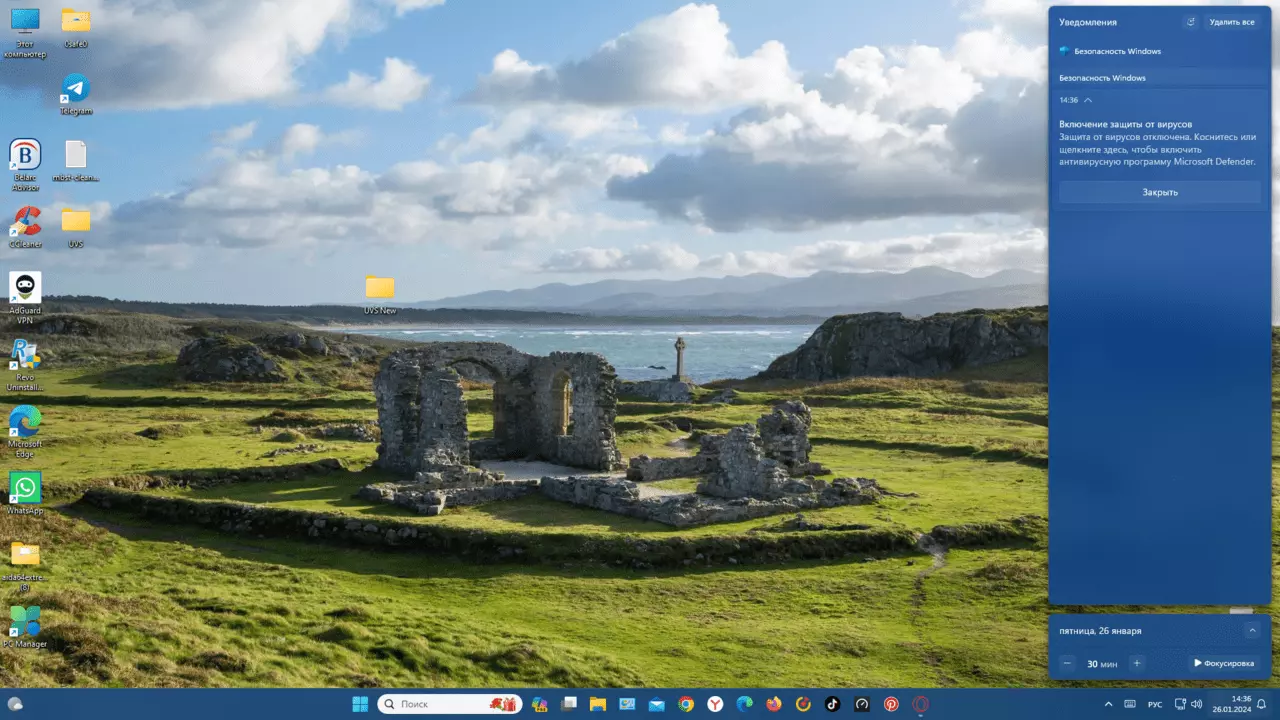Open the WhatsApp desktop shortcut
Screen dimensions: 1280x720
[x=25, y=488]
